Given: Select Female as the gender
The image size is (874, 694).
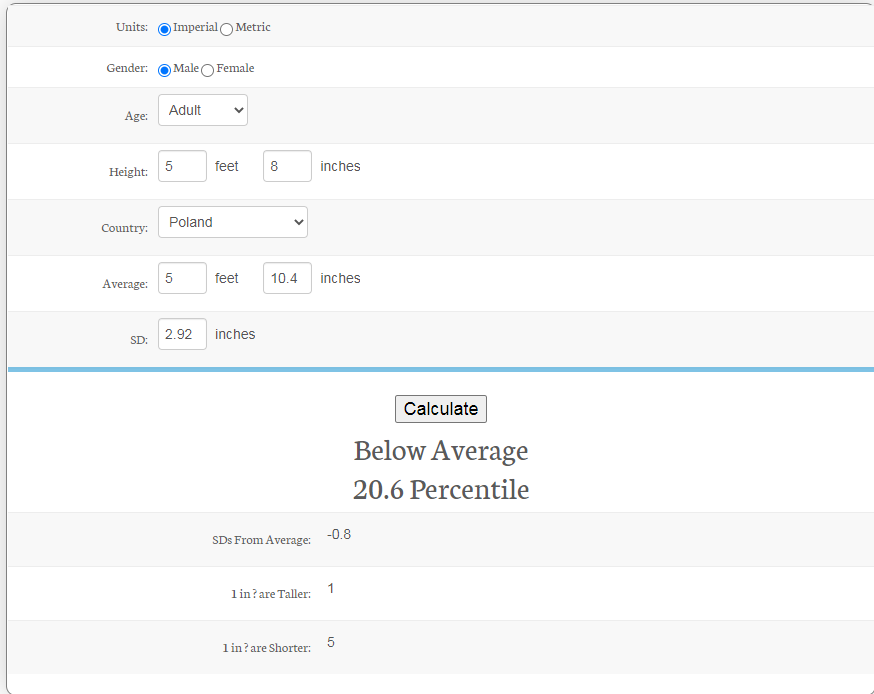Looking at the screenshot, I should click(208, 70).
